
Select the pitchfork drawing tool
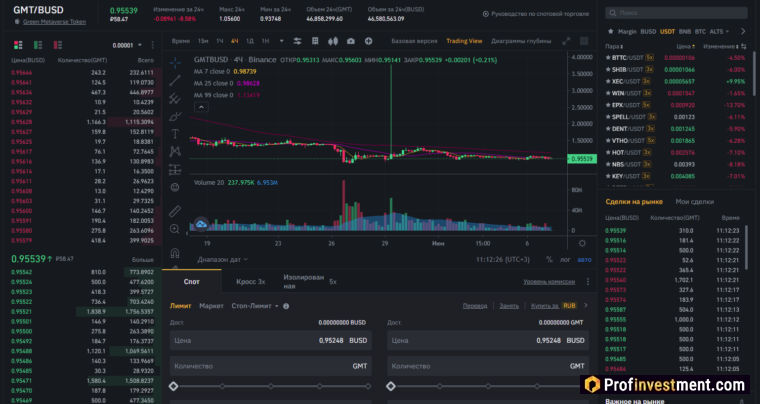pos(175,98)
